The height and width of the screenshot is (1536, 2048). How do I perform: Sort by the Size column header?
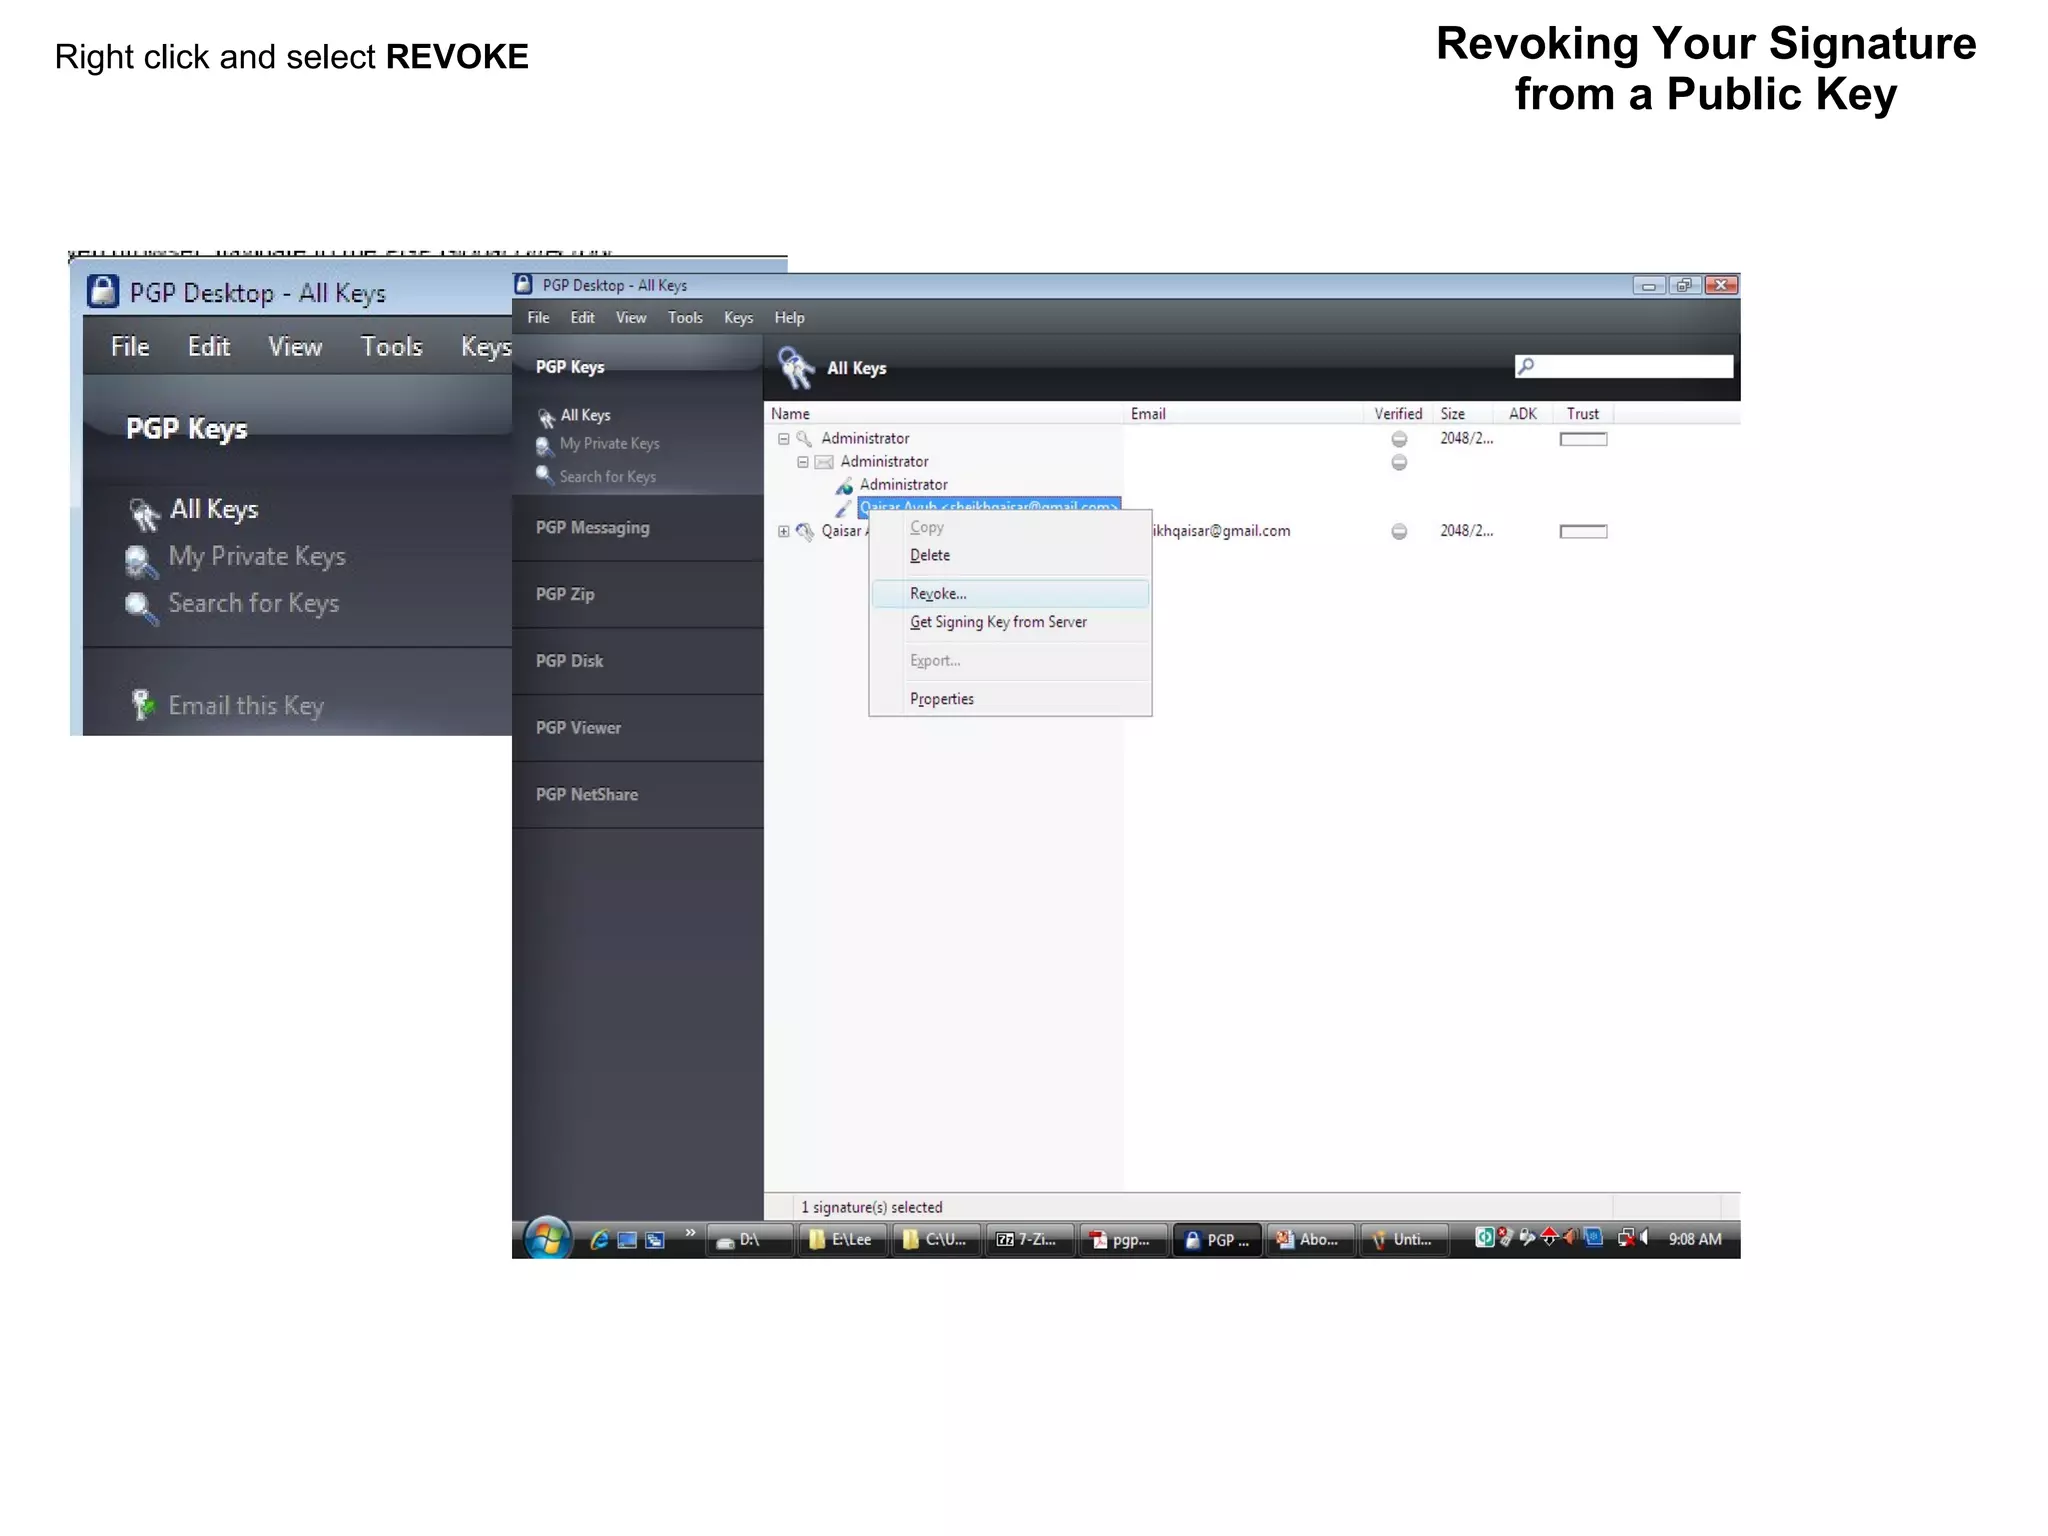1461,414
